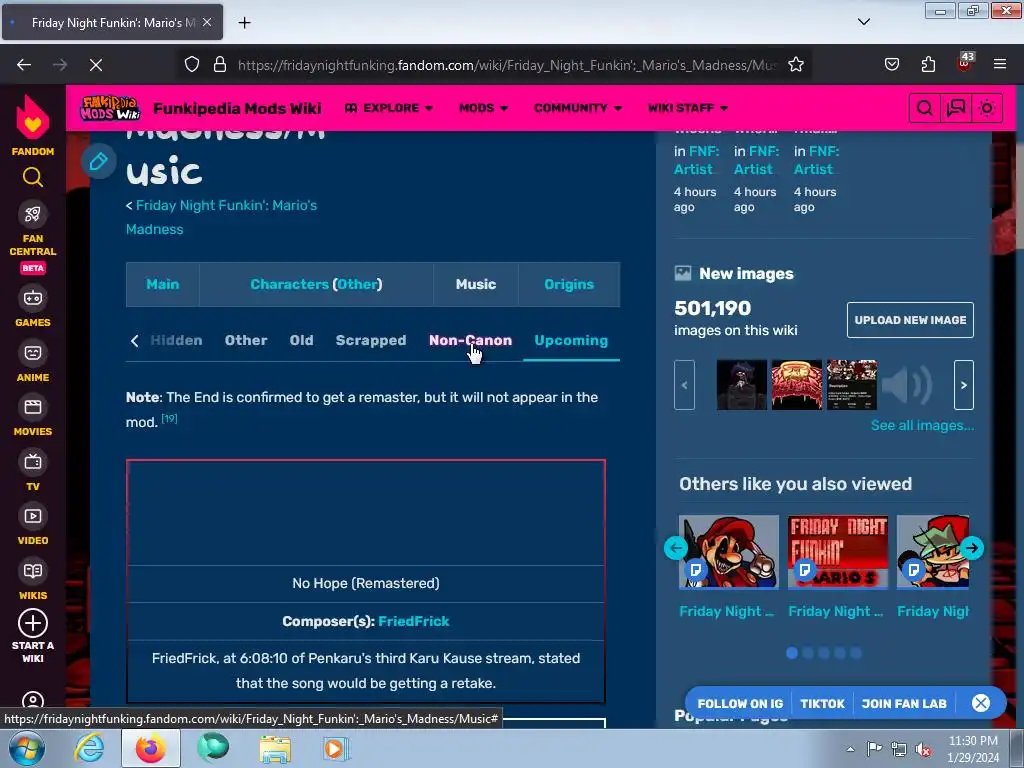This screenshot has height=768, width=1024.
Task: Expand the Mods dropdown menu
Action: 483,108
